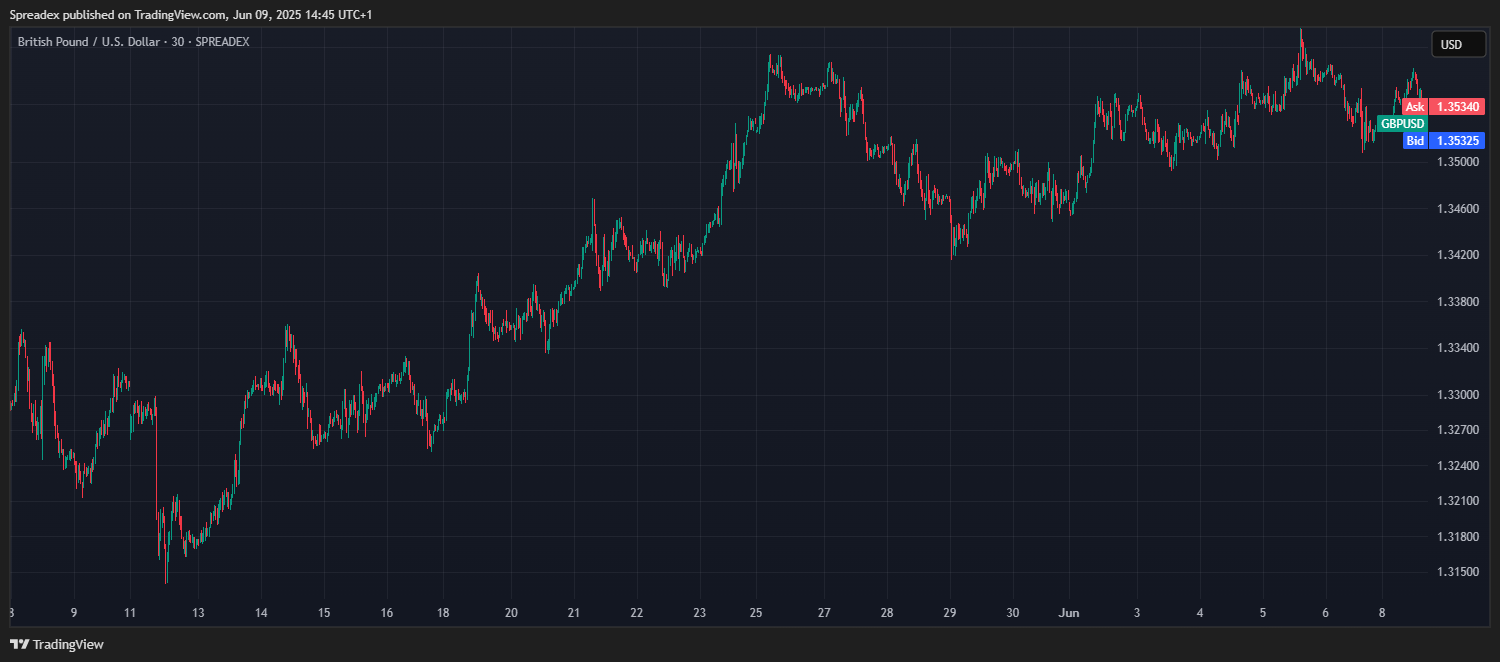
Task: Click date 28 on the time axis
Action: 887,613
